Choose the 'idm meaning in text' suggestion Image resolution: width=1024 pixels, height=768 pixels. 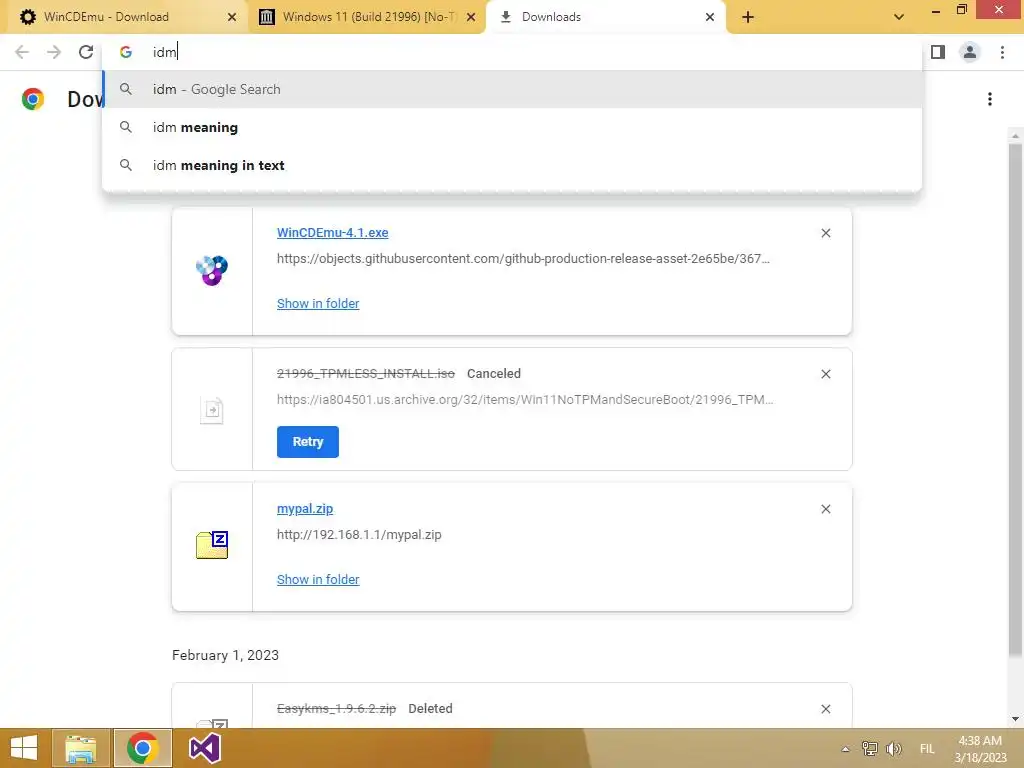[x=512, y=165]
